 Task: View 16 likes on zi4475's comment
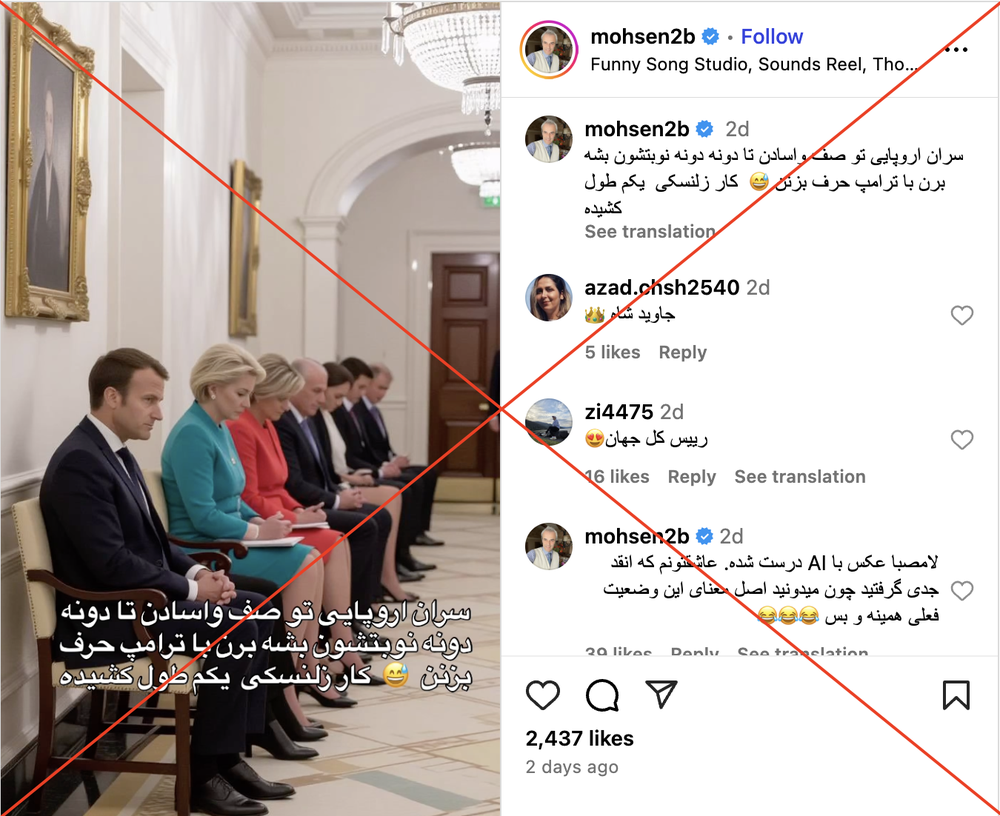pyautogui.click(x=617, y=477)
